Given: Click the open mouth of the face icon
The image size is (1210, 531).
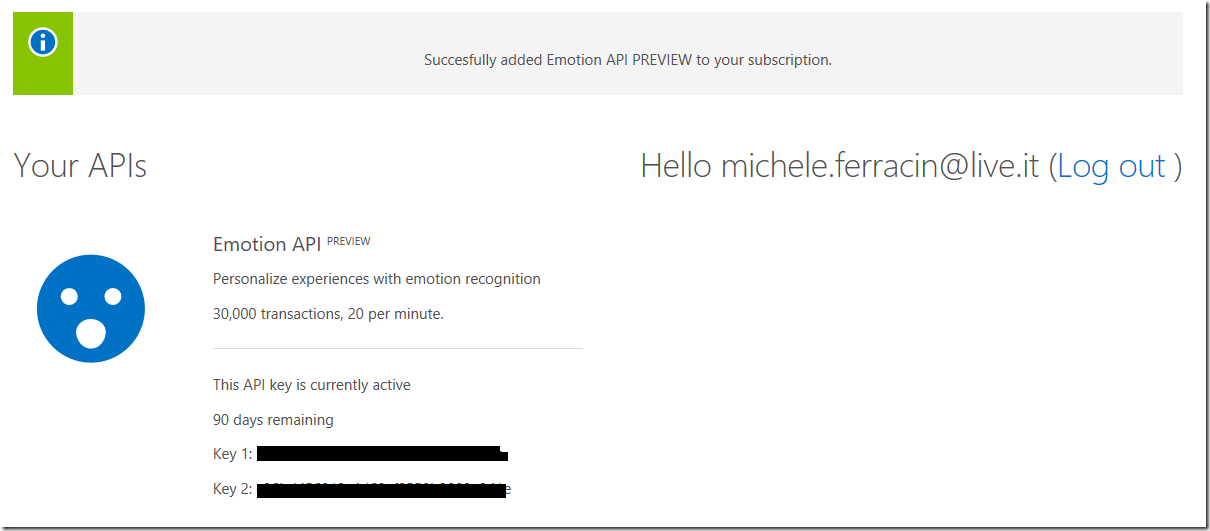Looking at the screenshot, I should tap(91, 332).
